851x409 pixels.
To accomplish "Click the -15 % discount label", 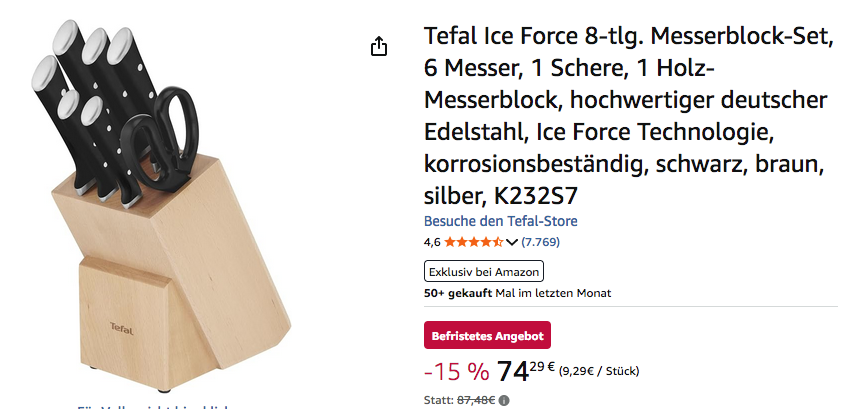I will 456,372.
